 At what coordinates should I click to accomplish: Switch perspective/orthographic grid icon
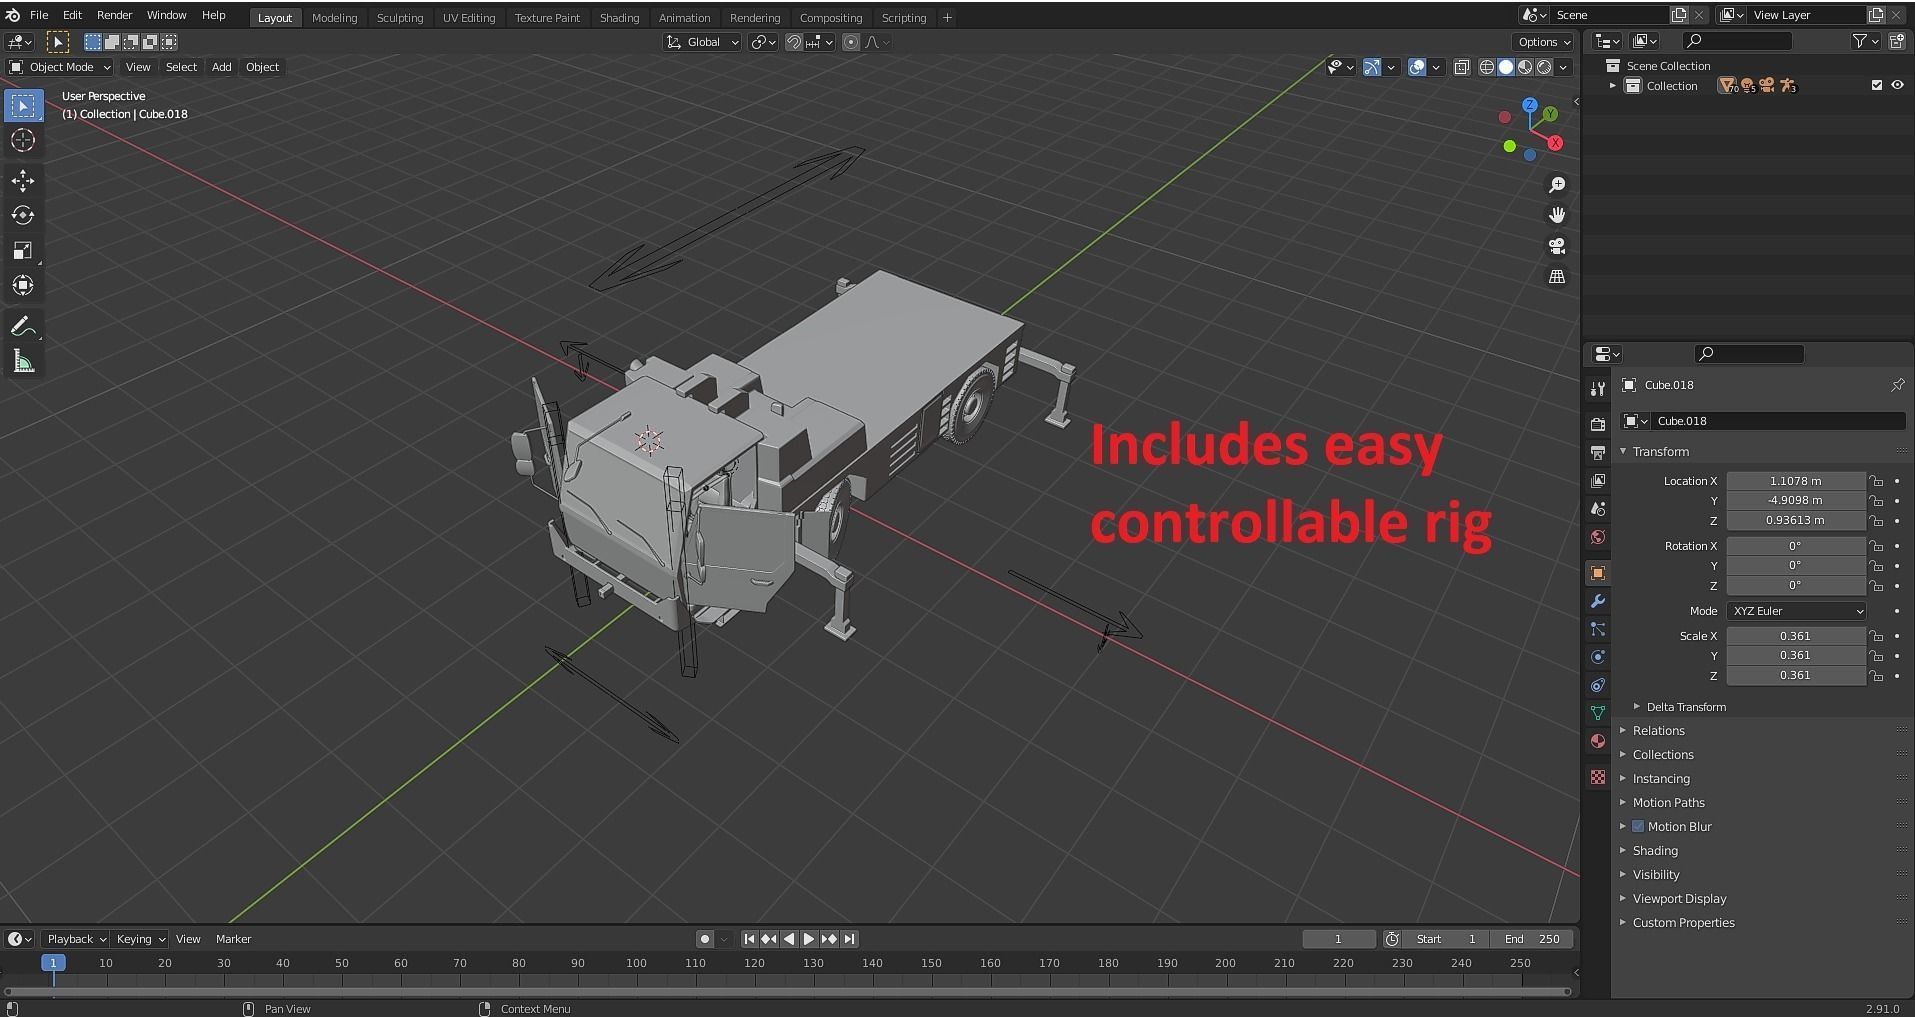(1557, 277)
